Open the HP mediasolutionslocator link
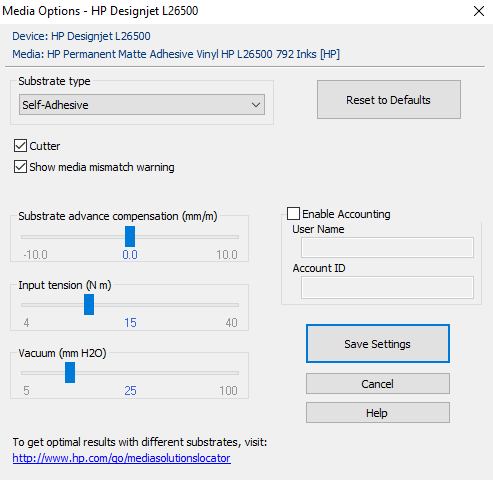Screen dimensions: 493x480 121,458
